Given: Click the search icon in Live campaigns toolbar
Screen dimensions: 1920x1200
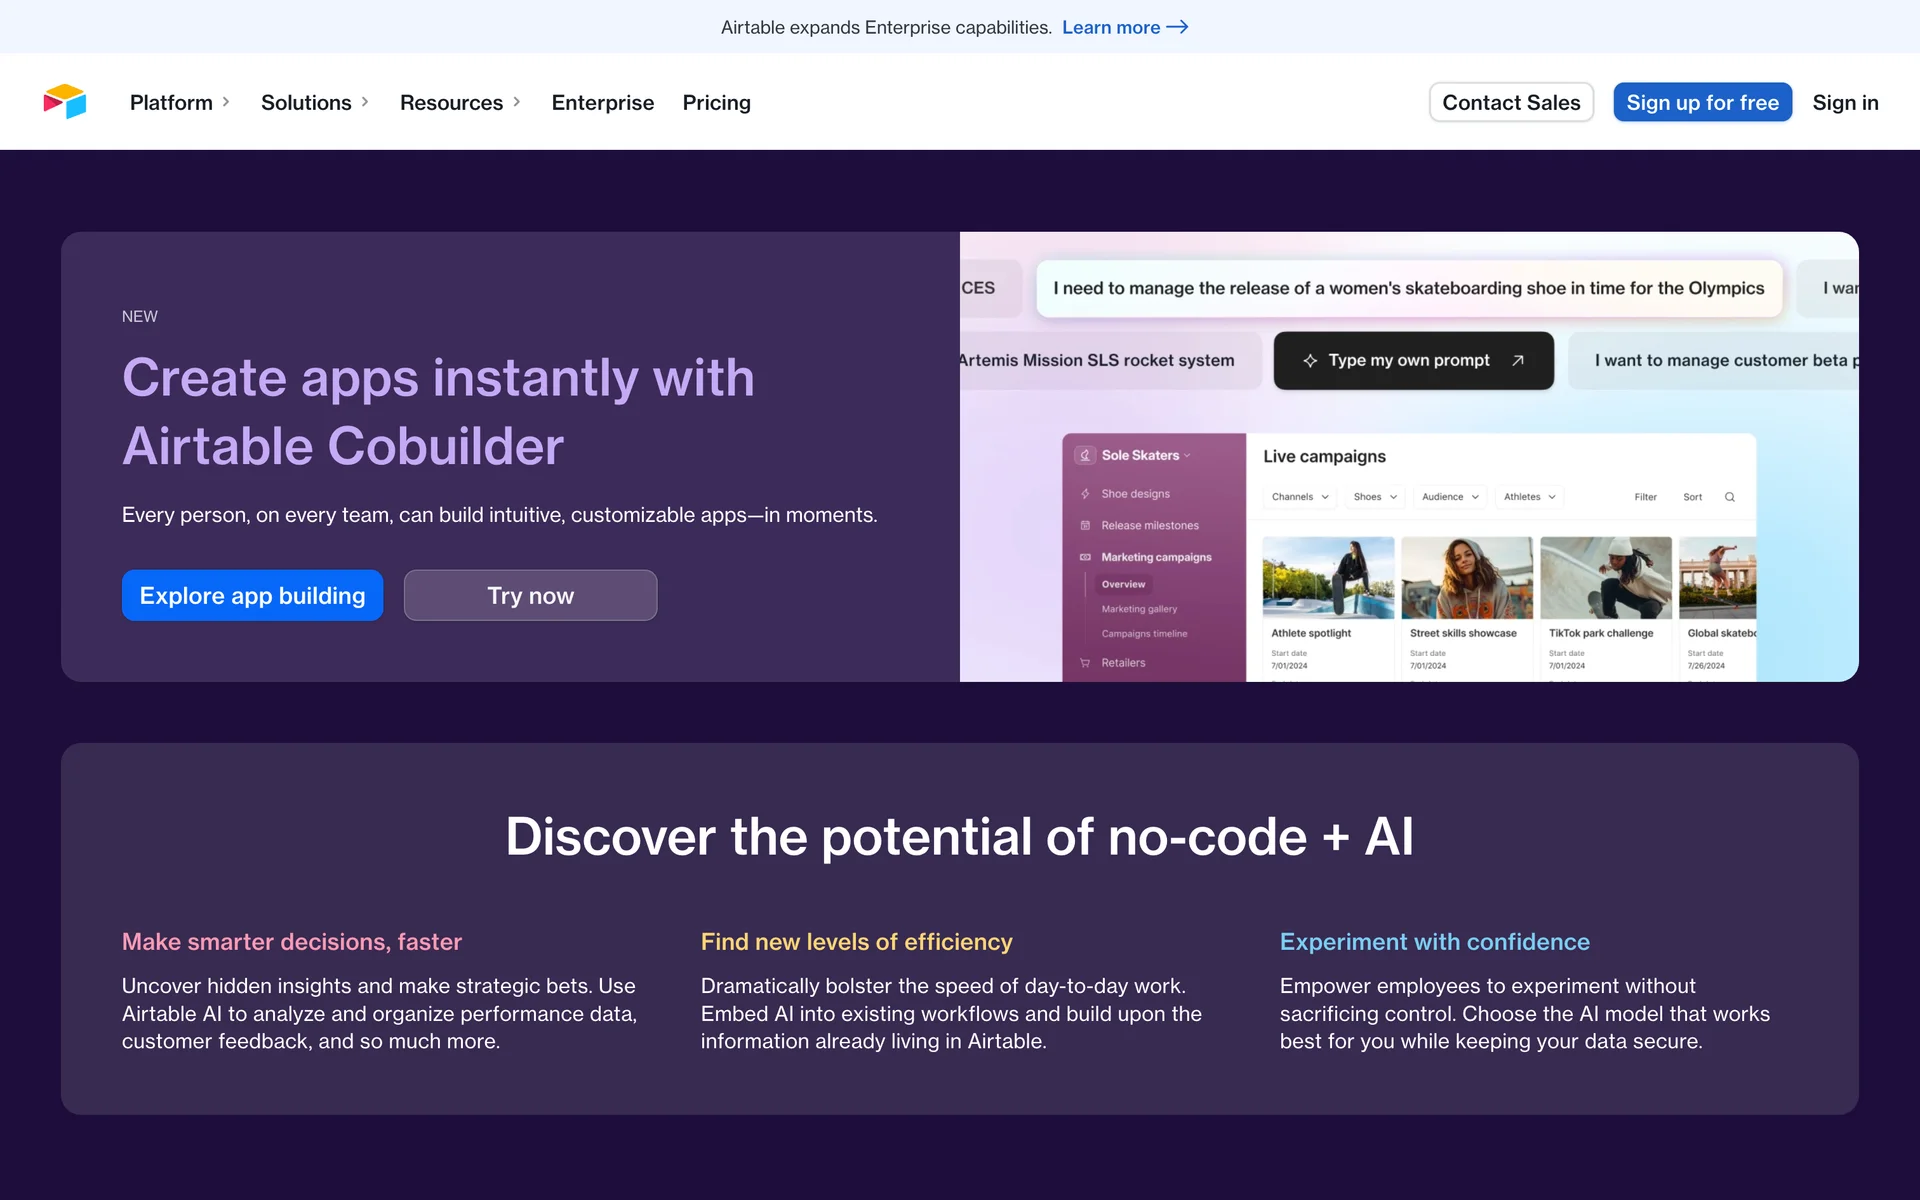Looking at the screenshot, I should pos(1729,497).
